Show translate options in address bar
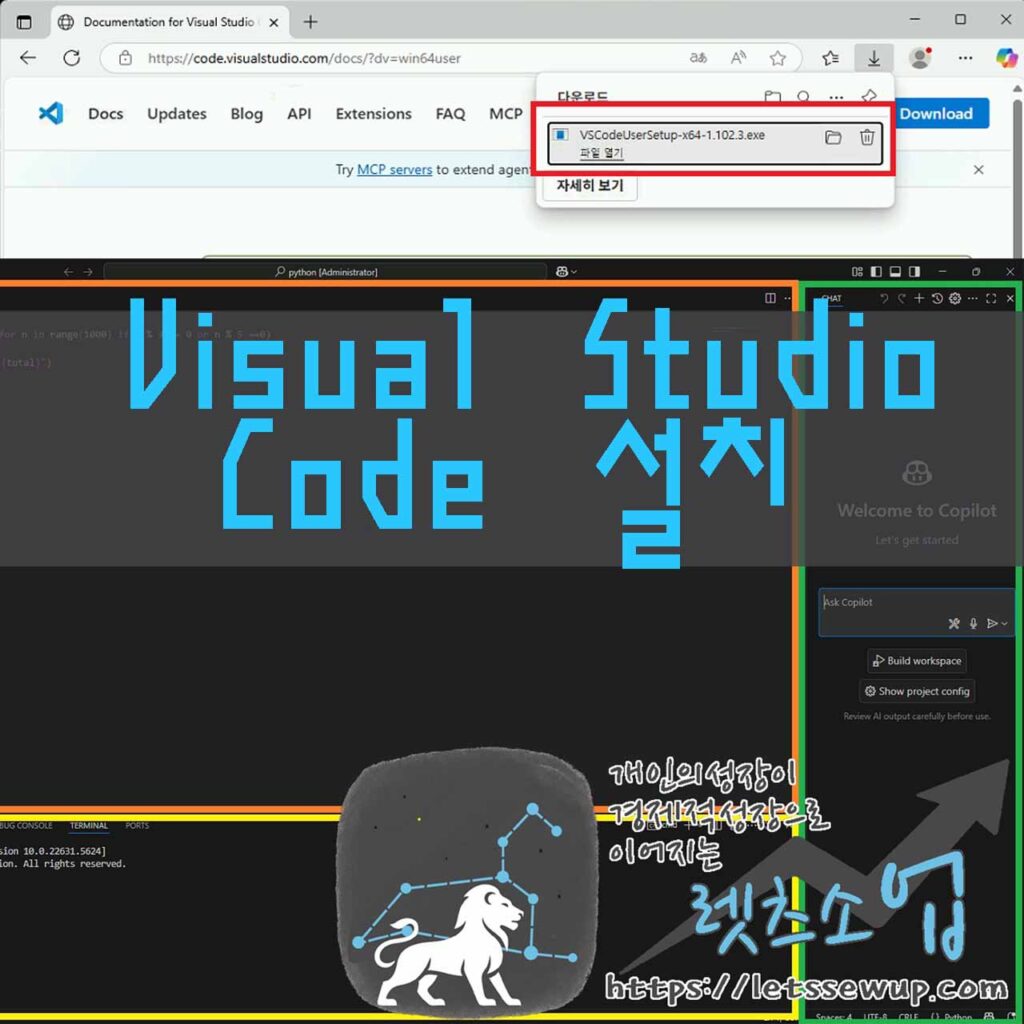Viewport: 1024px width, 1024px height. coord(698,58)
